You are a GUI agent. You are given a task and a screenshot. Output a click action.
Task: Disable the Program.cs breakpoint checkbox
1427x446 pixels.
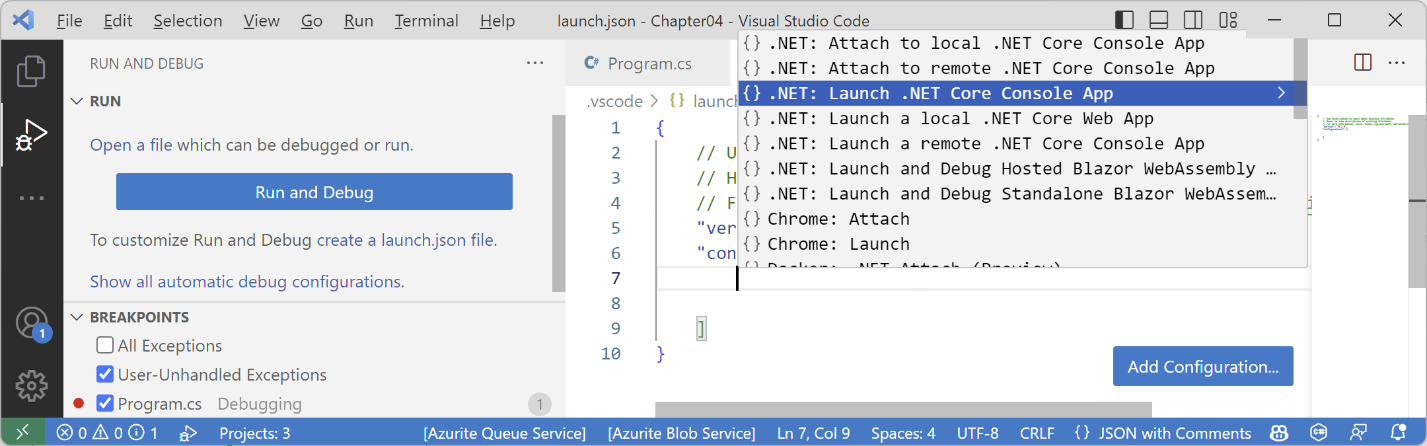105,404
